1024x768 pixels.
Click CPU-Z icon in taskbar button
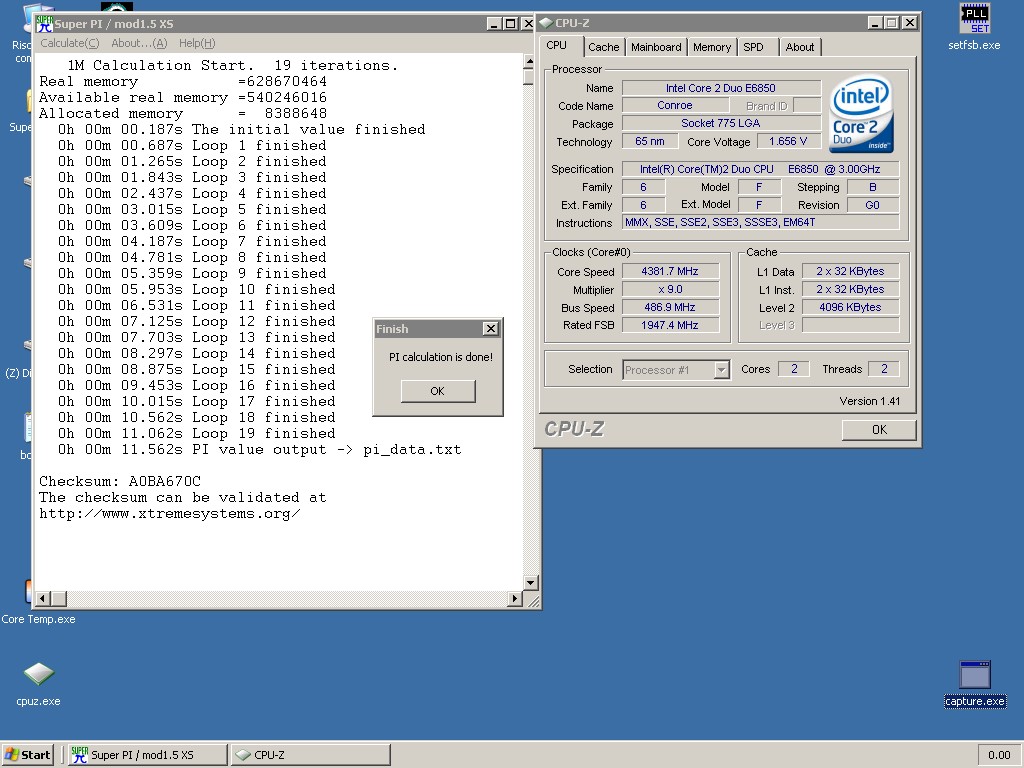243,755
